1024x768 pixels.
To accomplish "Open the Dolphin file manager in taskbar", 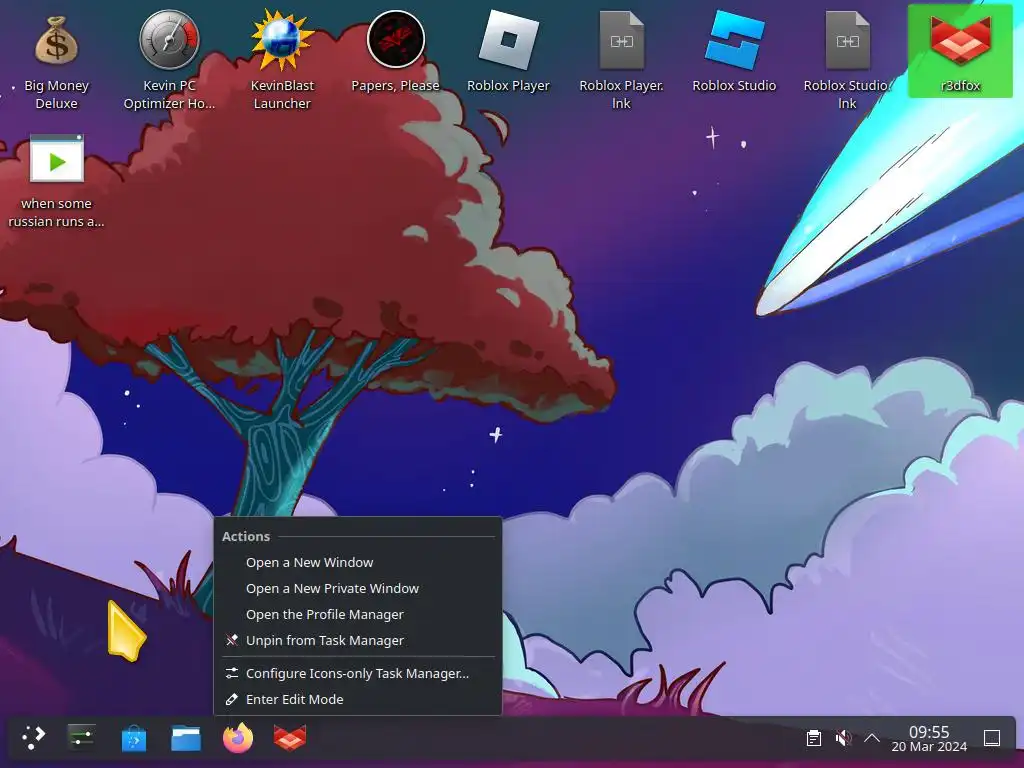I will pyautogui.click(x=186, y=739).
